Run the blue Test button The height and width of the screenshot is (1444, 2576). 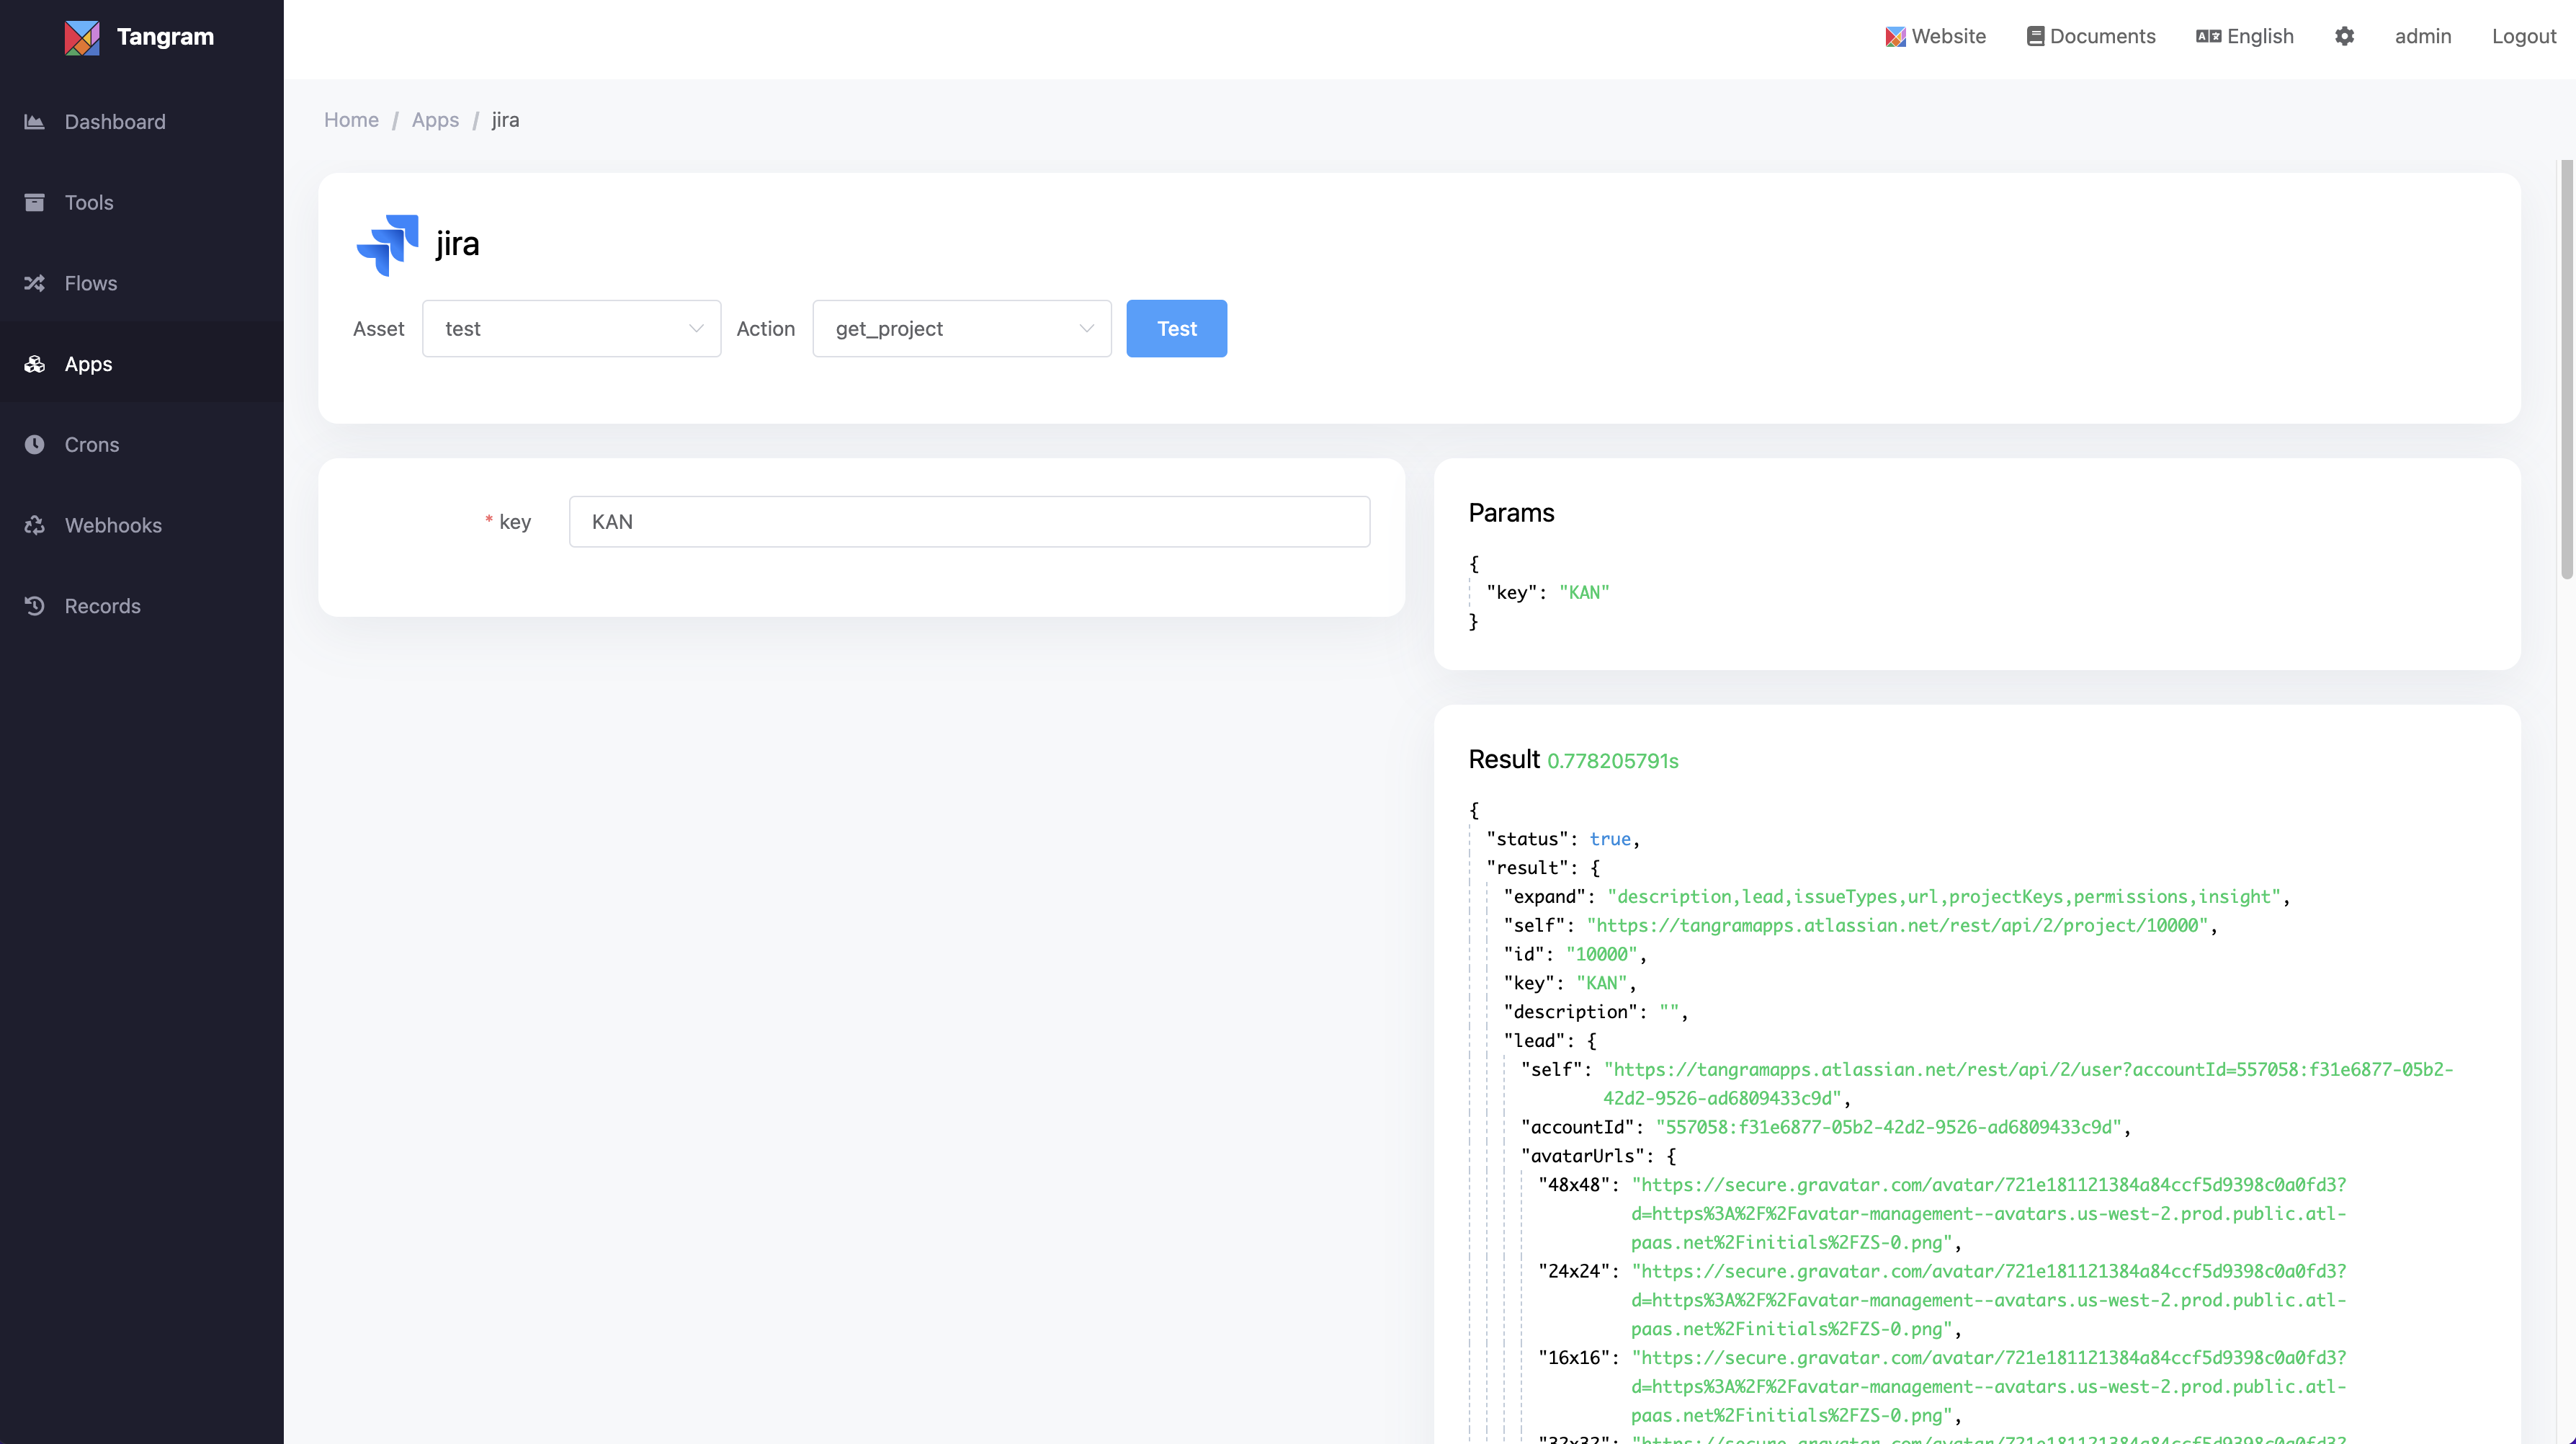coord(1176,329)
